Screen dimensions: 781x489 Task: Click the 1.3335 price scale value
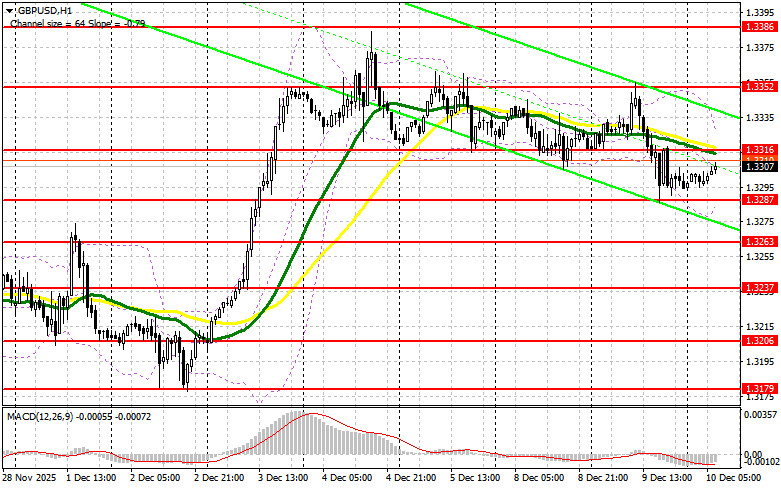coord(760,118)
